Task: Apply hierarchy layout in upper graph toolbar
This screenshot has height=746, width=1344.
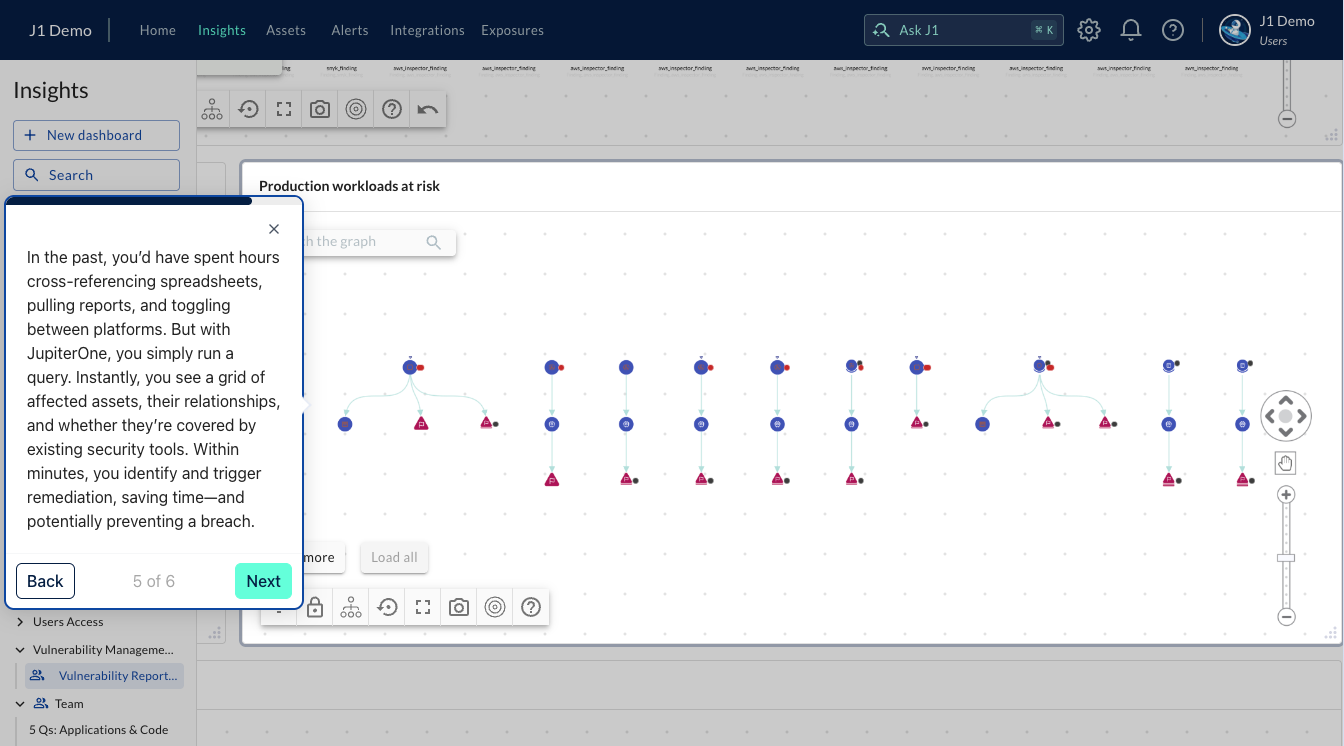Action: coord(212,109)
